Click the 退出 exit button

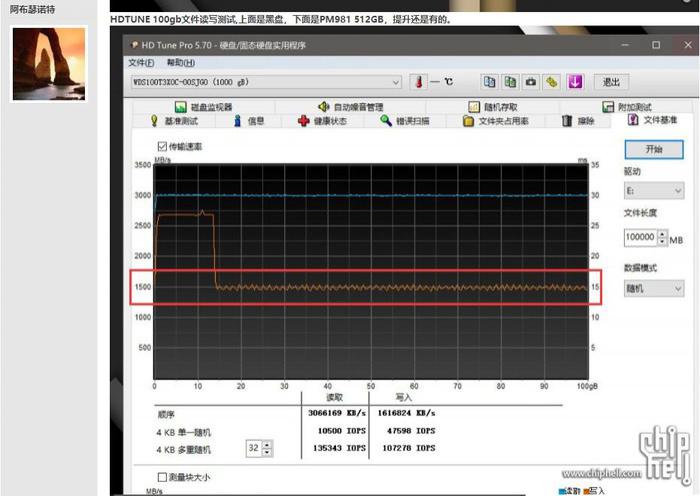(x=611, y=82)
